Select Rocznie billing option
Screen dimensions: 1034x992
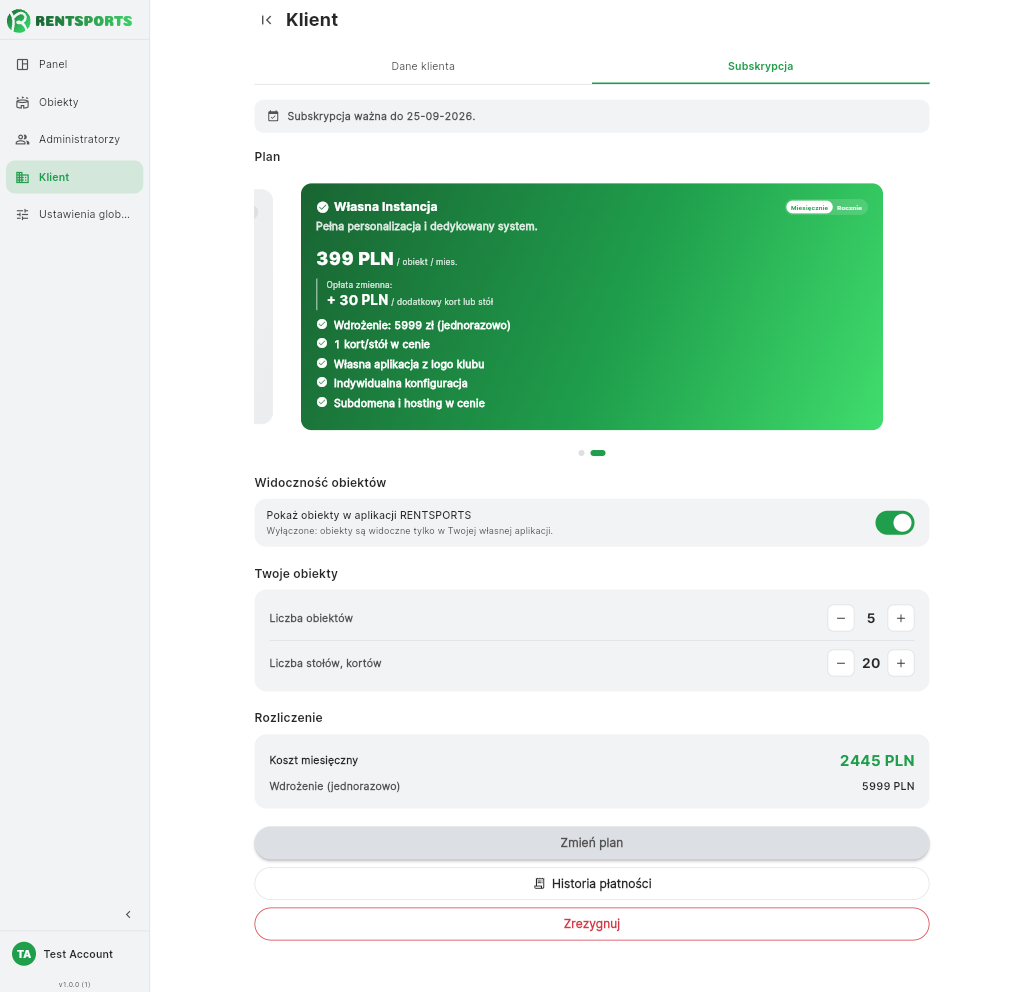pyautogui.click(x=849, y=208)
